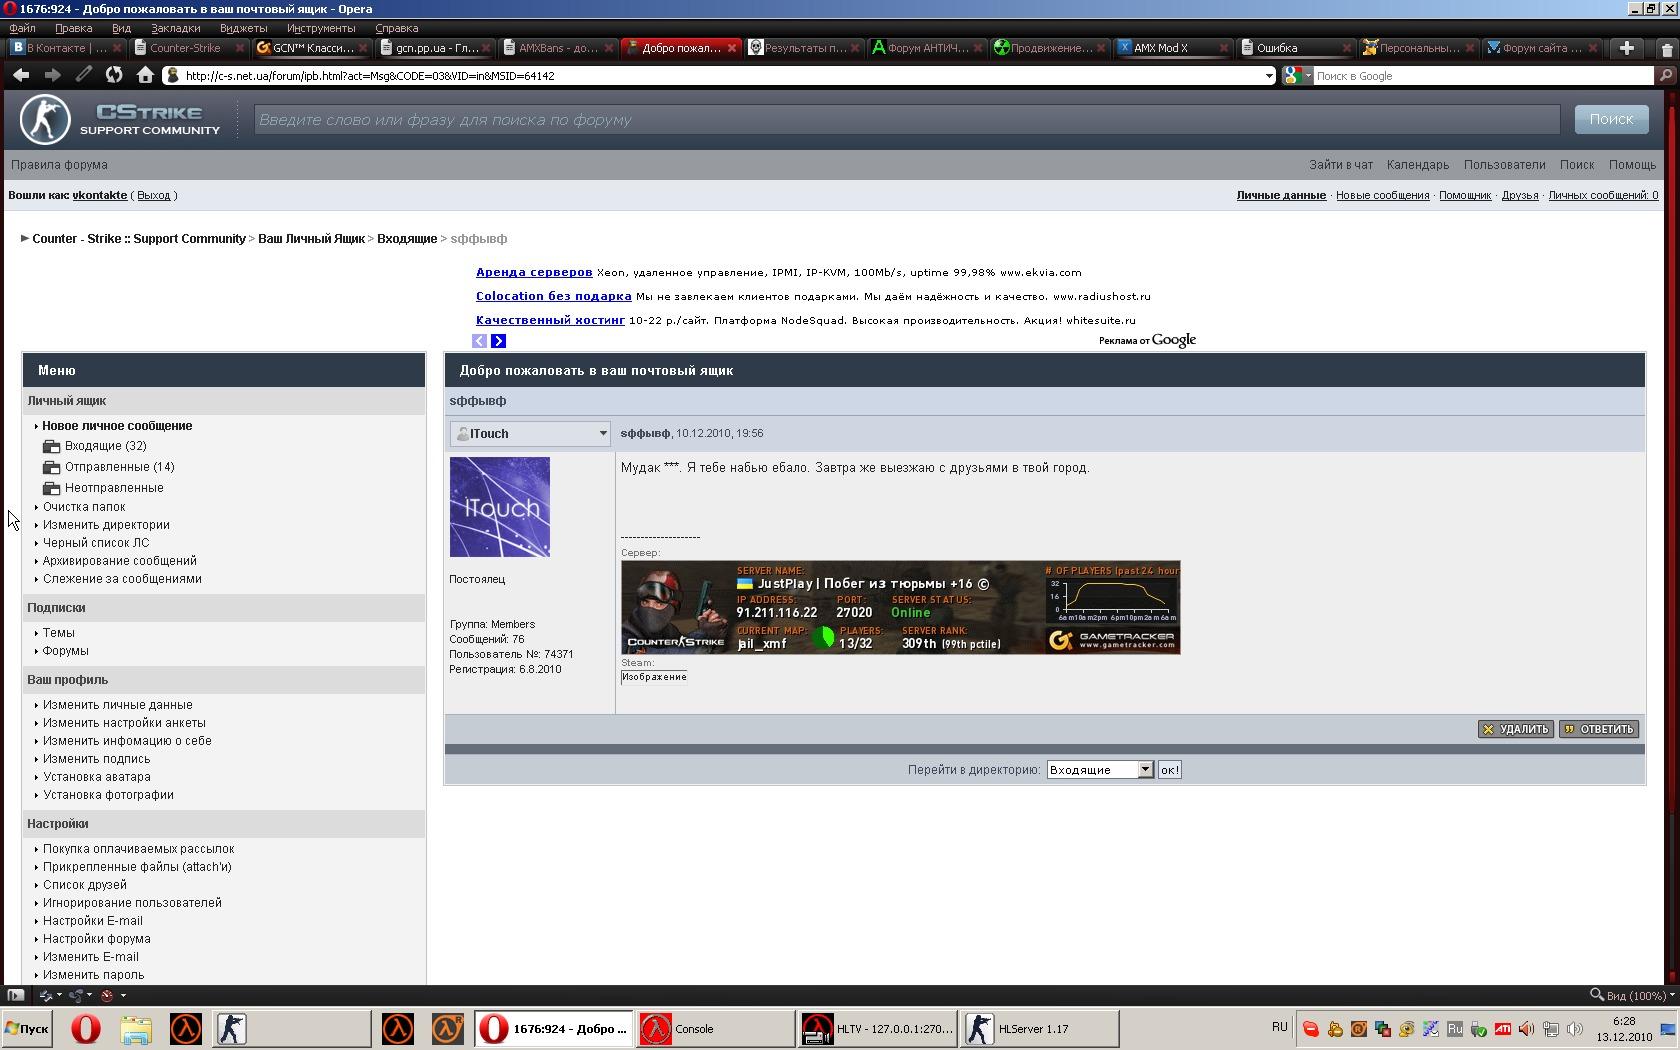Open the Правила форума link
Screen dimensions: 1680x1050
(59, 165)
